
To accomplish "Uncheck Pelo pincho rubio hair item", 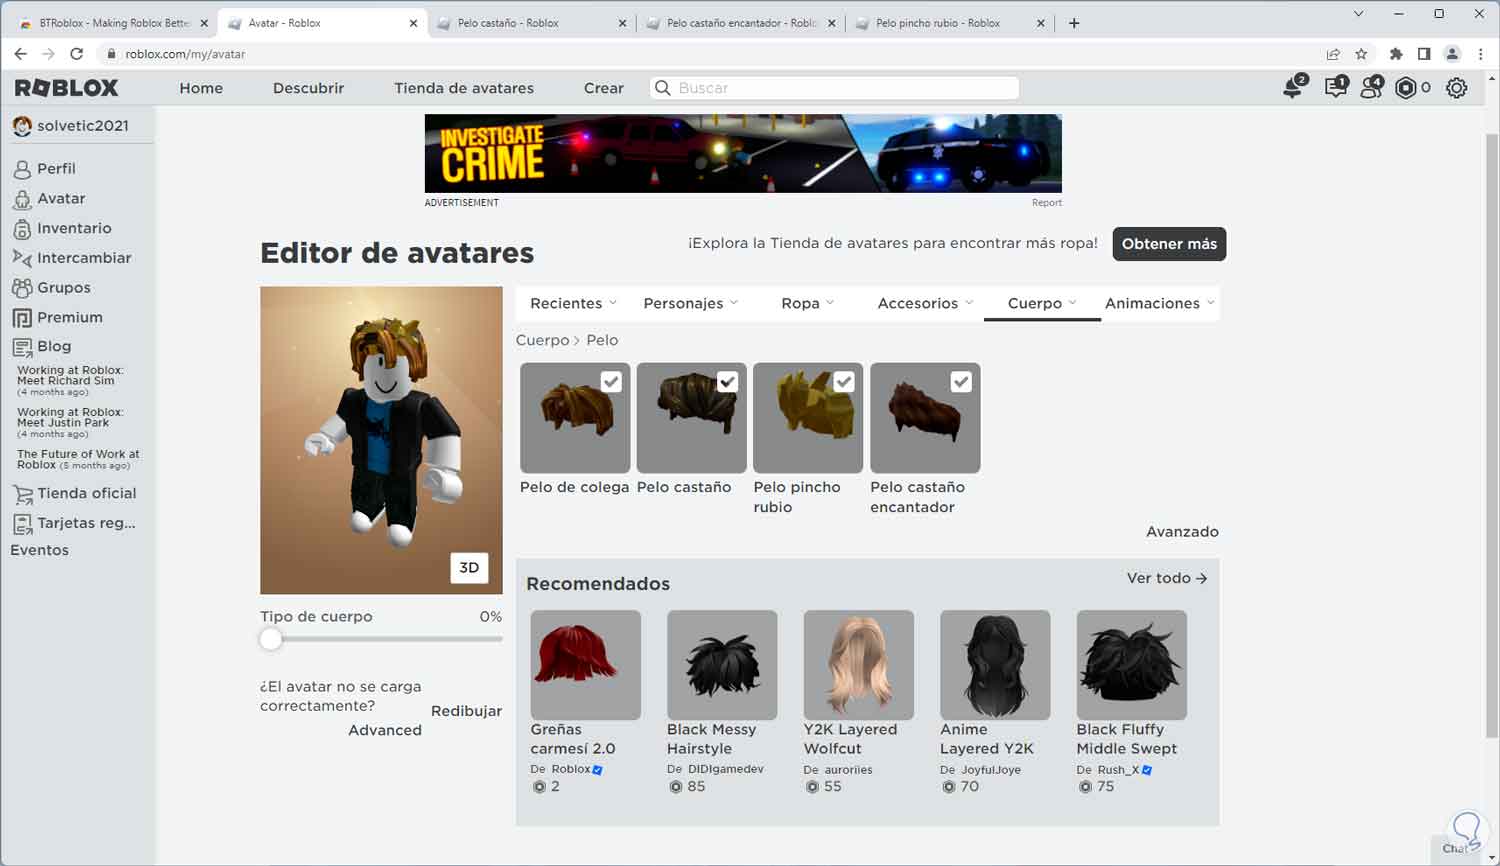I will 844,382.
